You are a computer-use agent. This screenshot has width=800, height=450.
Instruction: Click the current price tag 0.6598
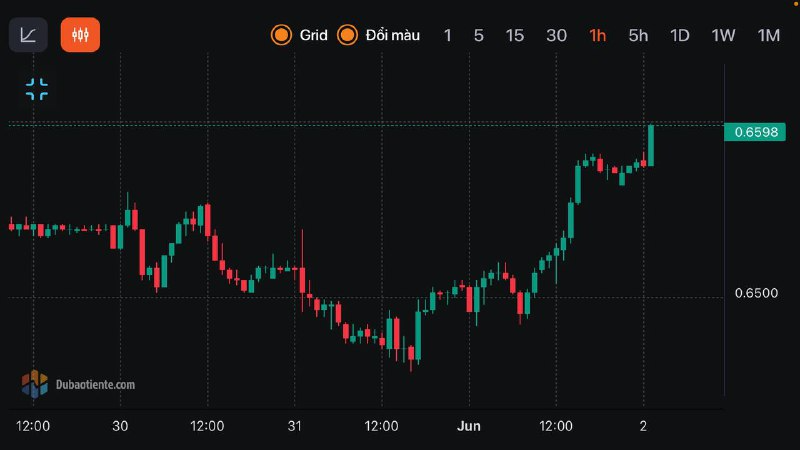(757, 131)
